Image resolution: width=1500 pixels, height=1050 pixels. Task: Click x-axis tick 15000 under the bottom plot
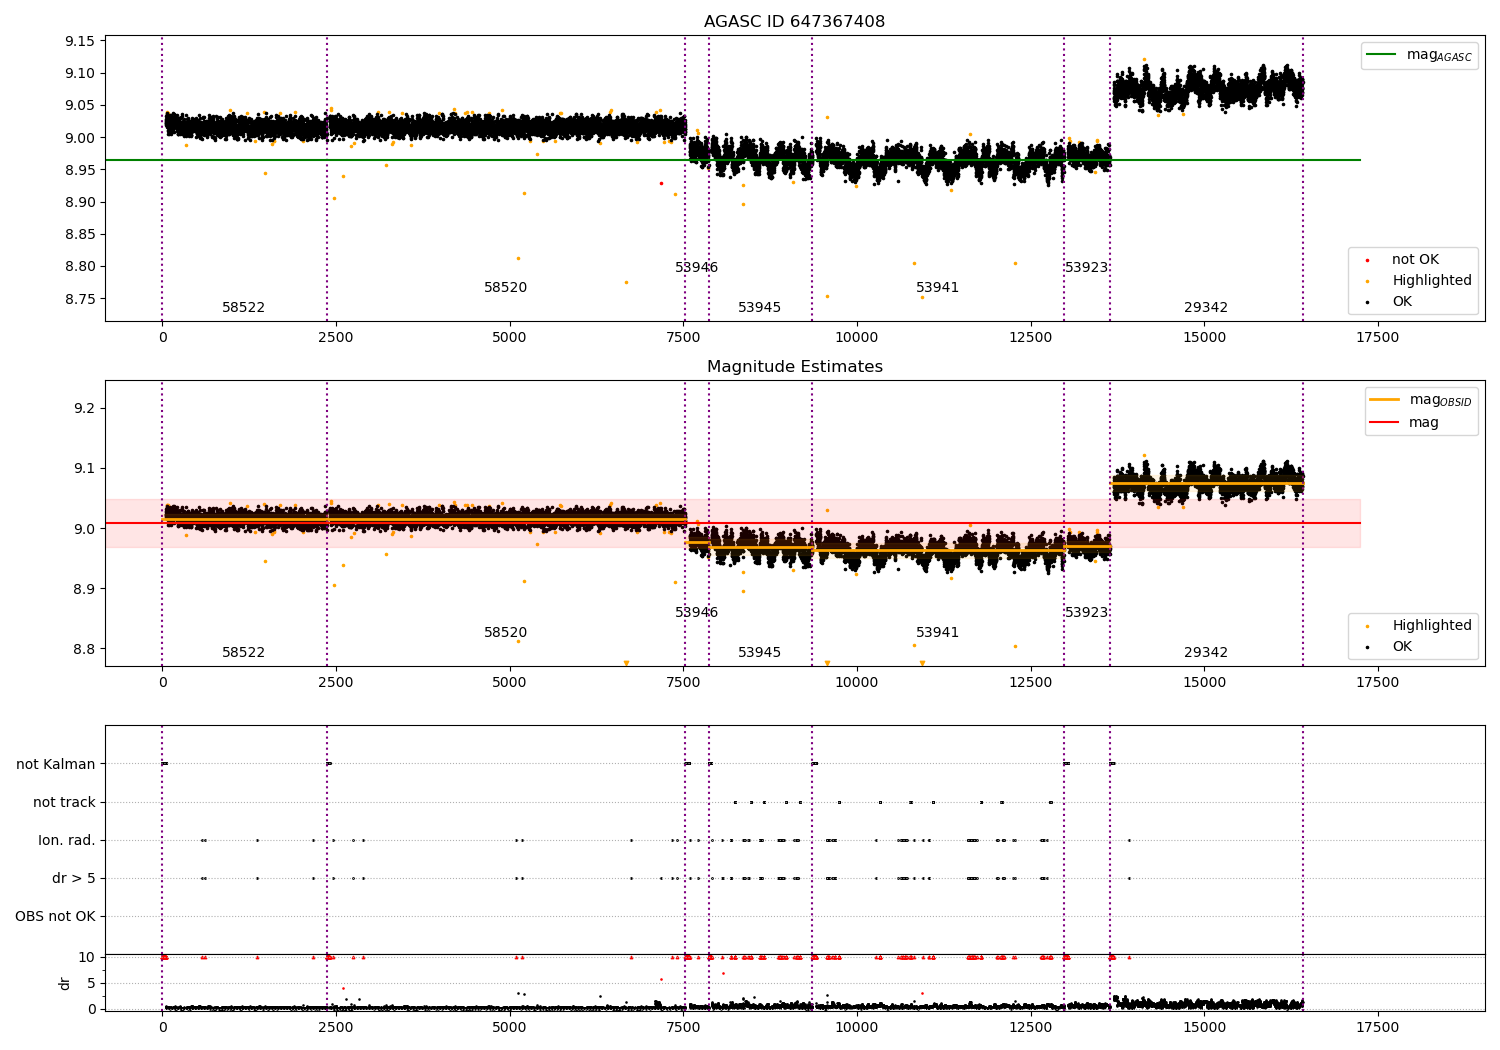coord(1204,1028)
